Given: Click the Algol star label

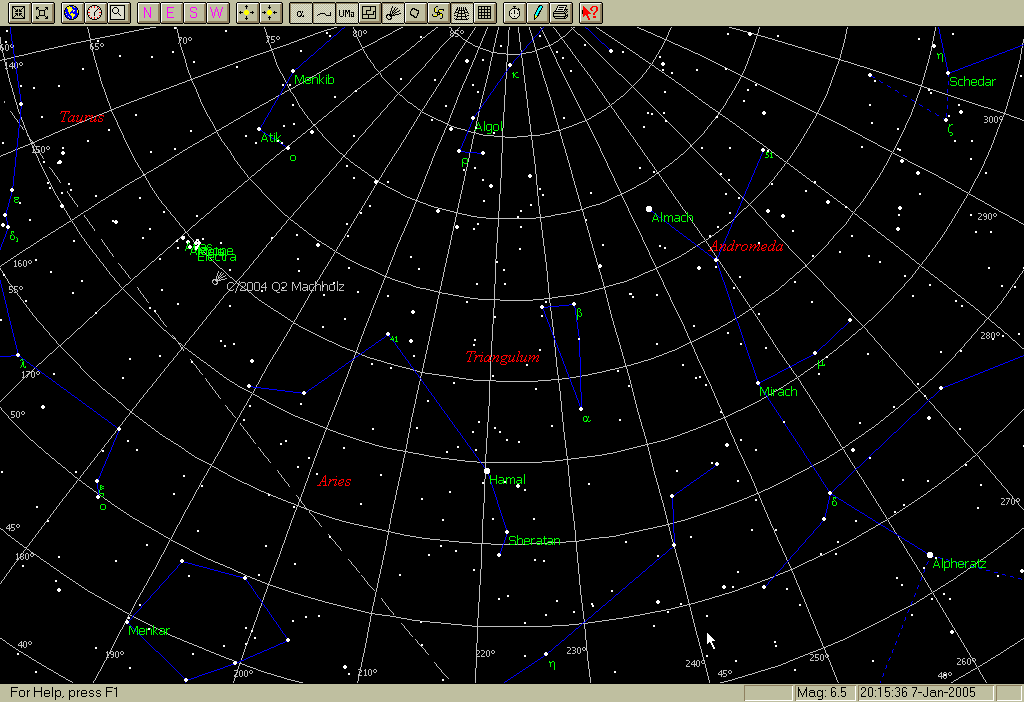Looking at the screenshot, I should (488, 127).
